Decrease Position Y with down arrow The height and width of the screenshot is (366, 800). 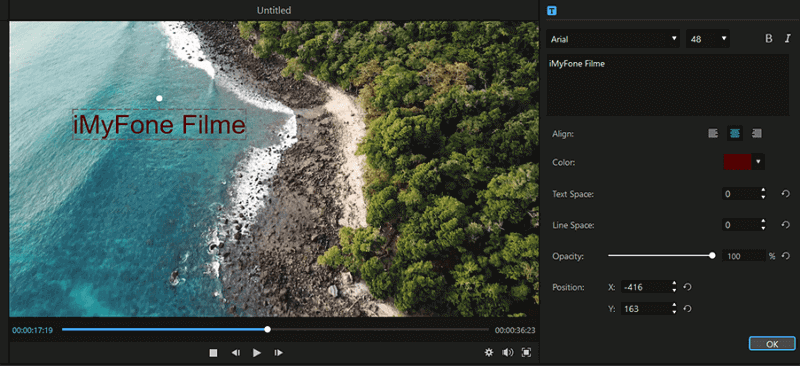[x=674, y=312]
